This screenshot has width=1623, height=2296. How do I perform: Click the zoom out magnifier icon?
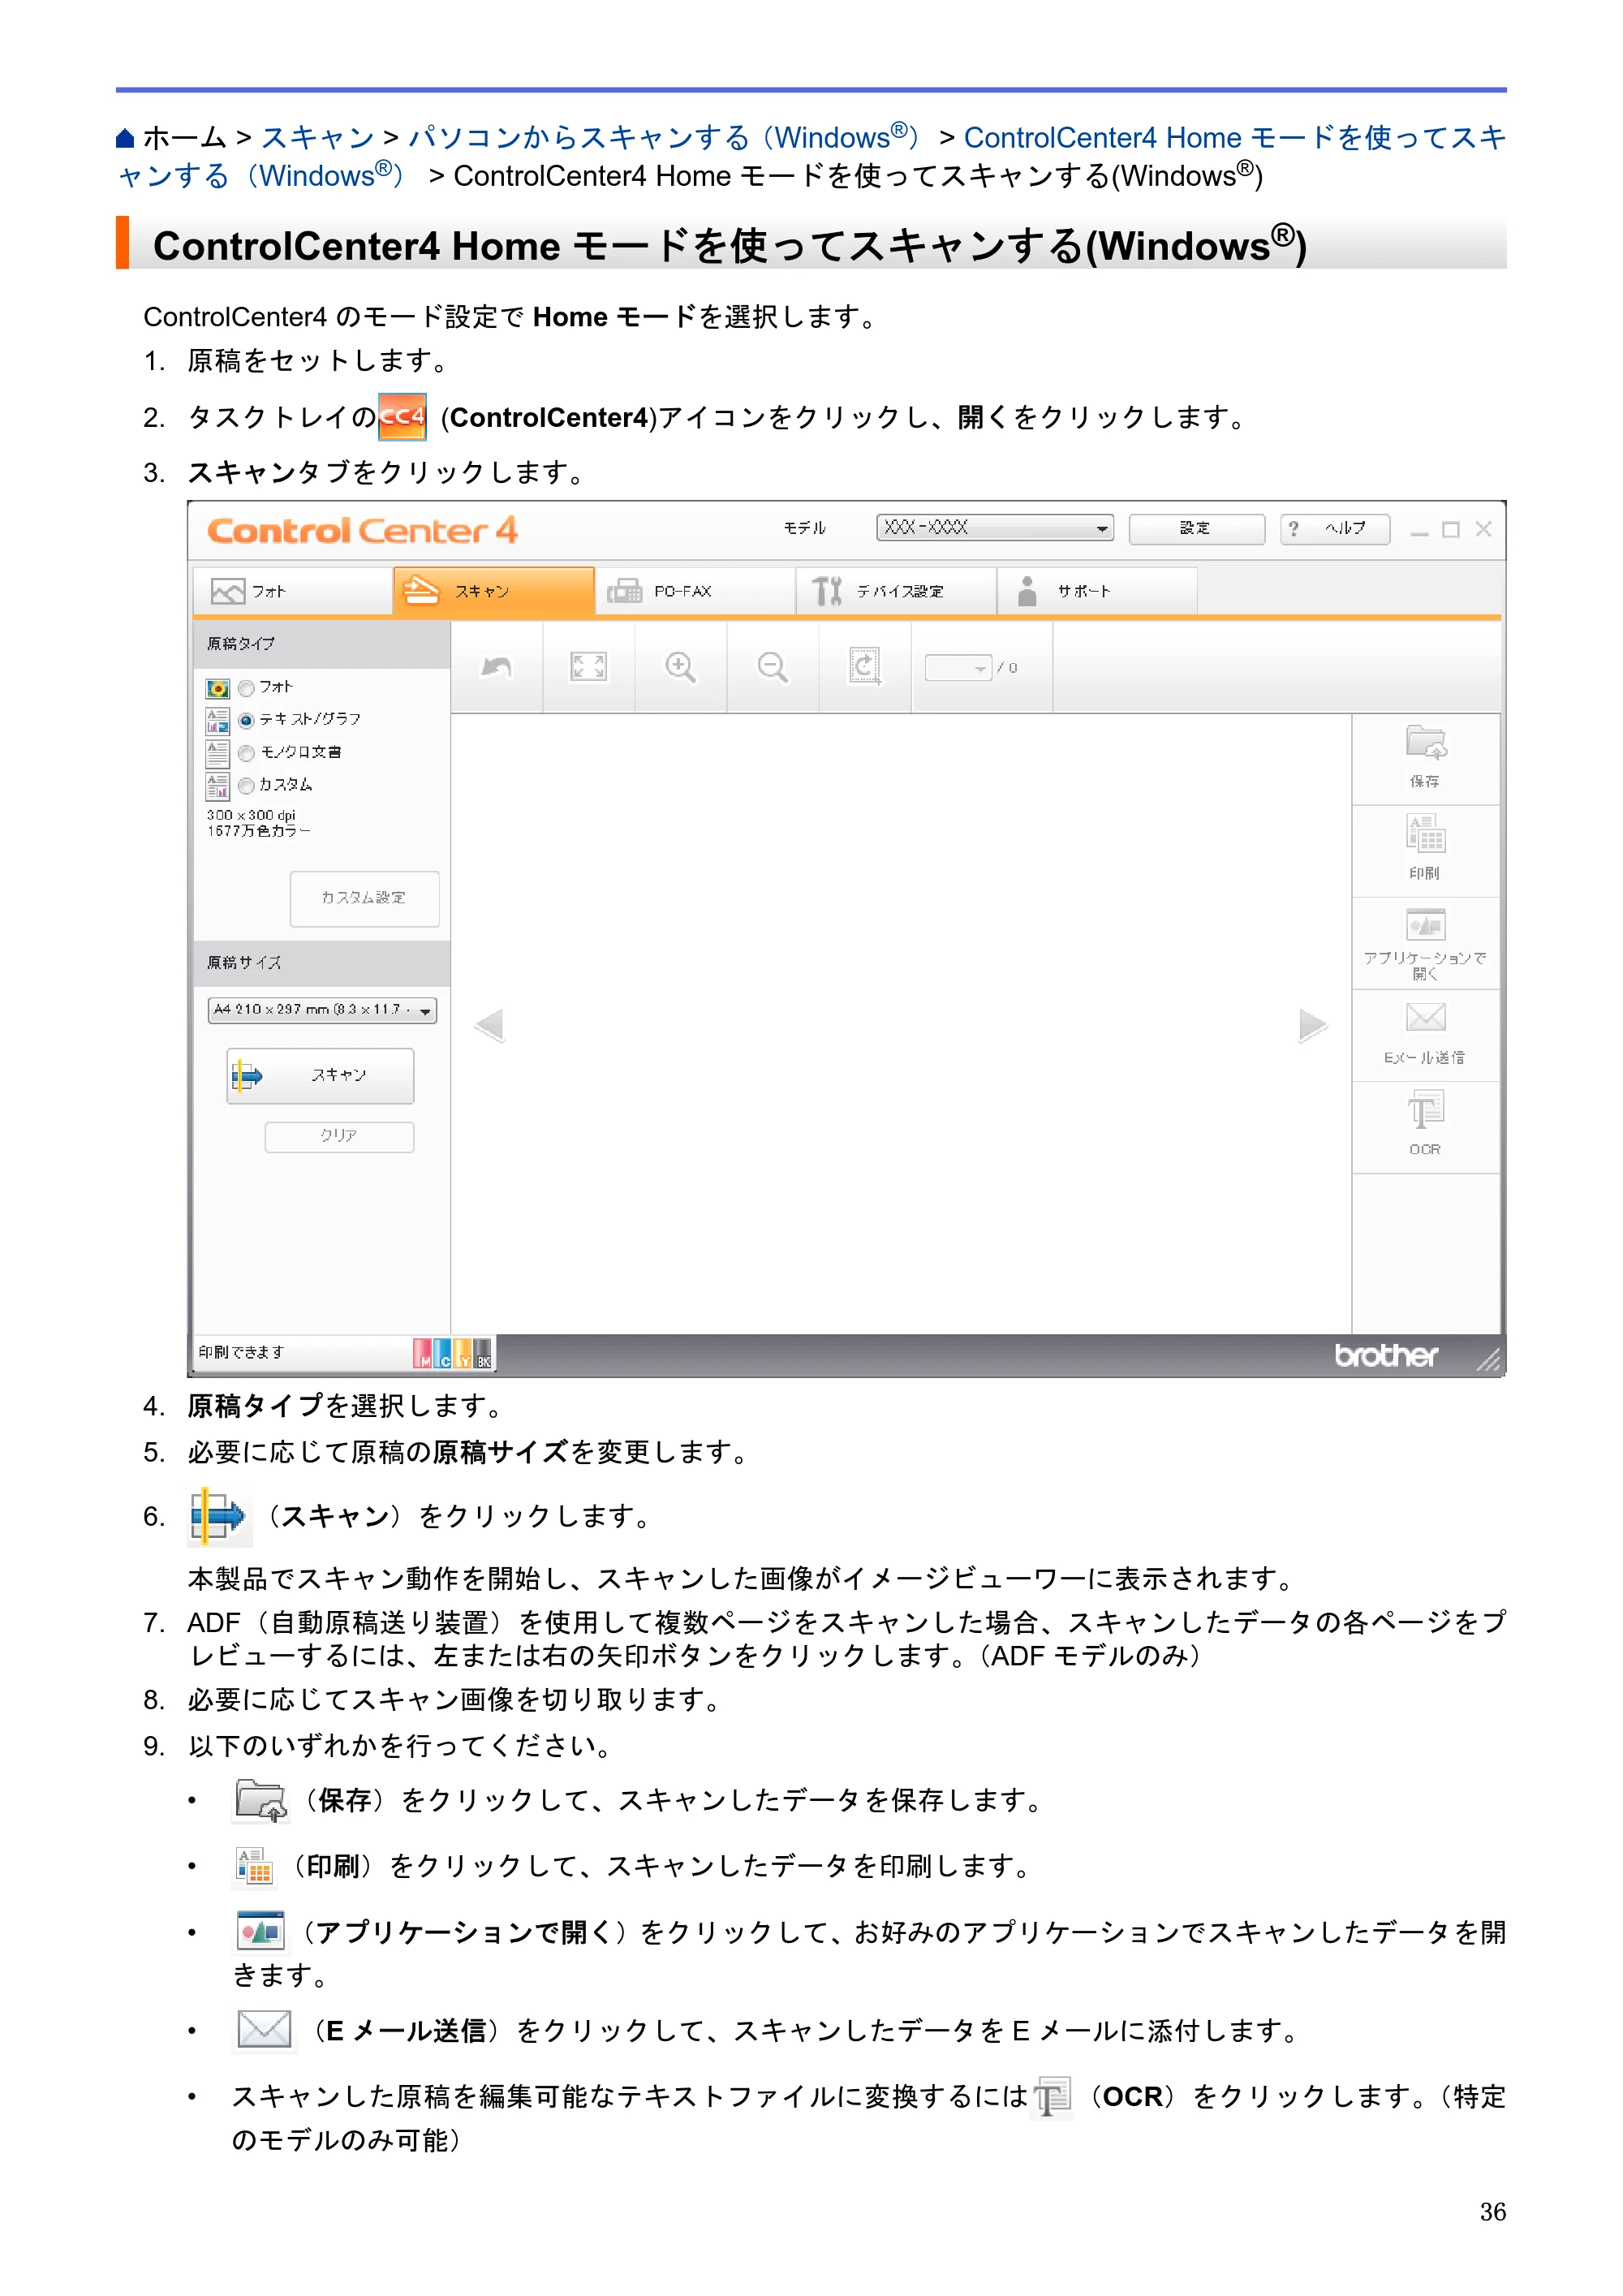click(x=772, y=667)
